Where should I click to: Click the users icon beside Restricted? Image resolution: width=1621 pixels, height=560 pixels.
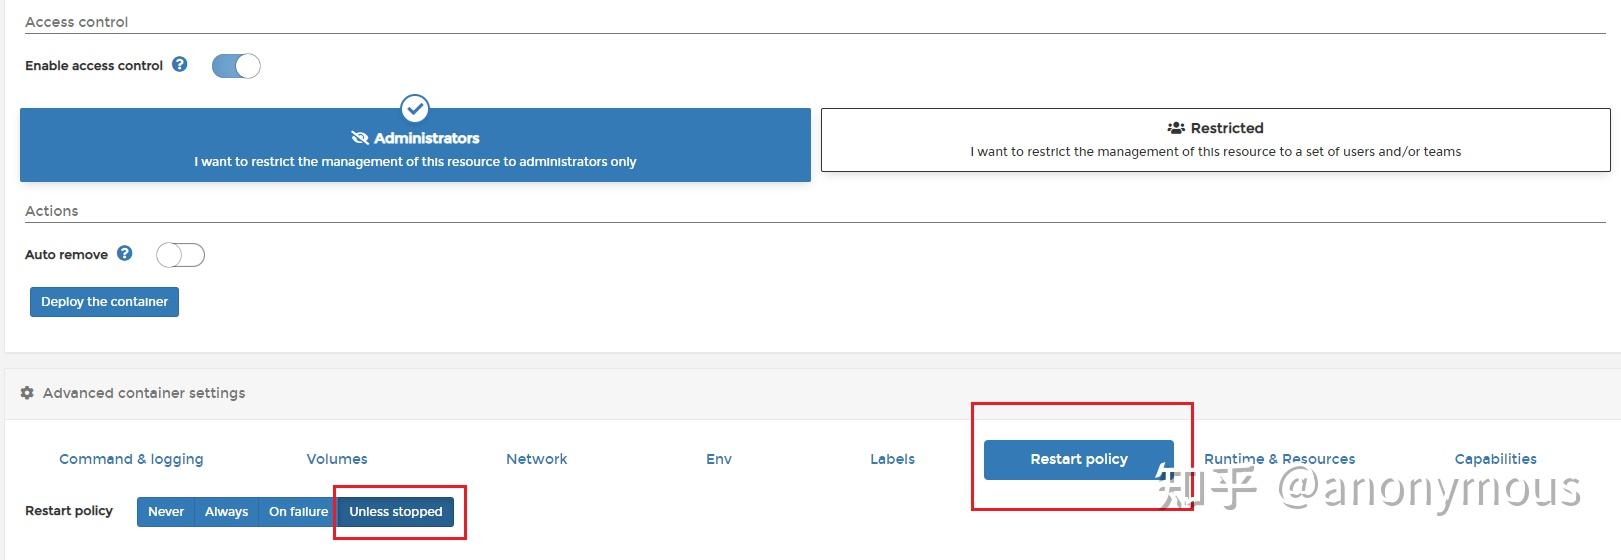1176,128
